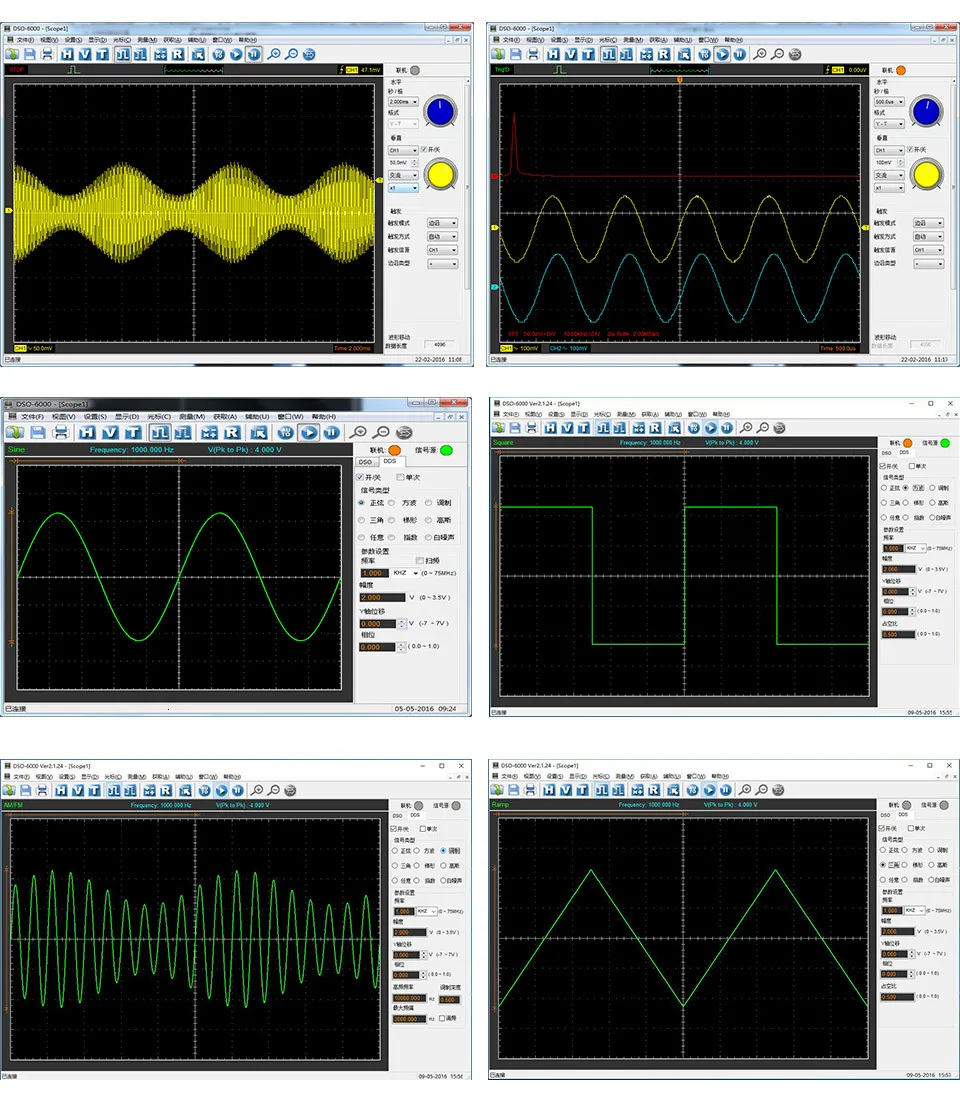960x1107 pixels.
Task: Open the KHZ unit dropdown in the Sine window
Action: point(405,573)
